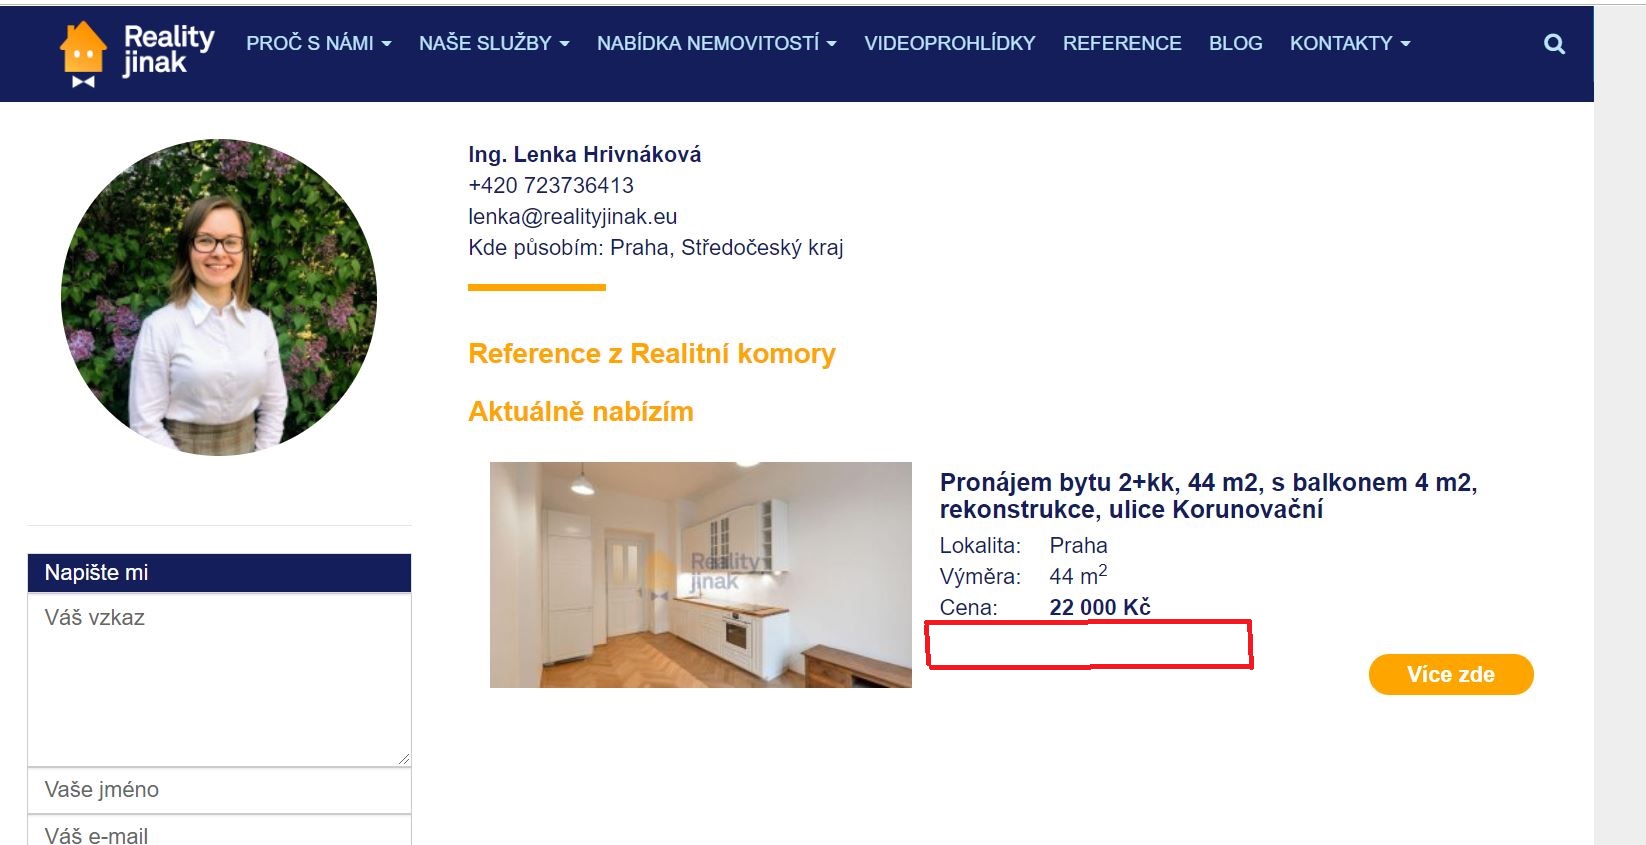
Task: Click the kitchen photo thumbnail
Action: coord(701,575)
